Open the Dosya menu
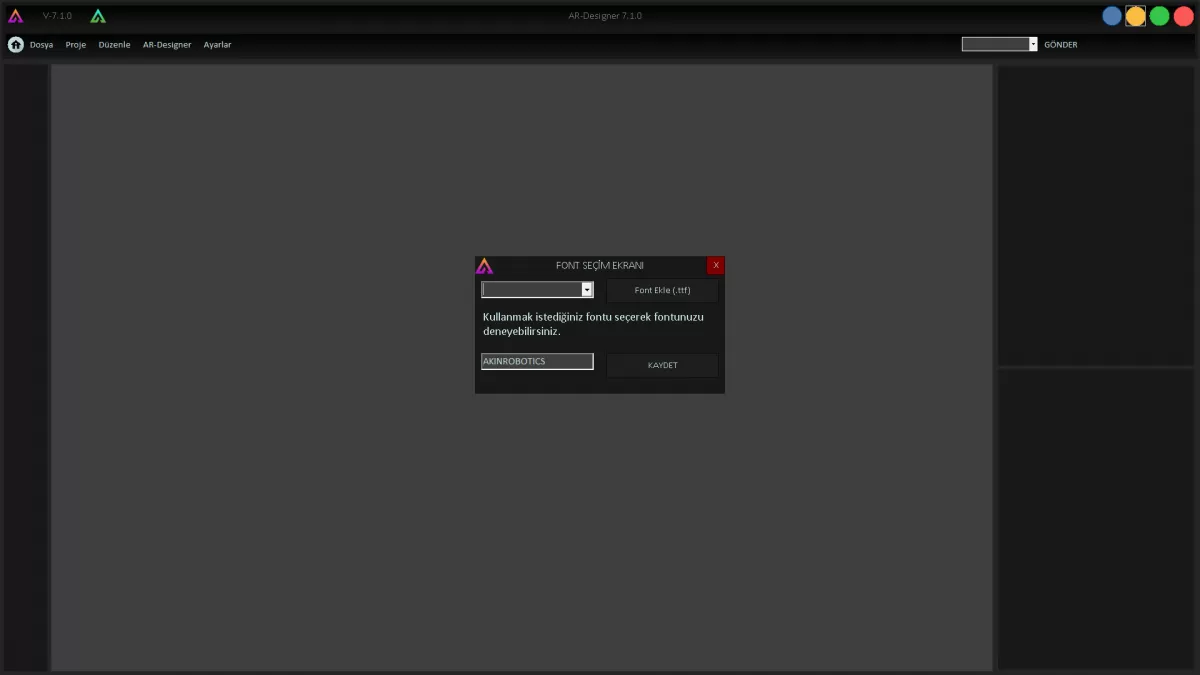The width and height of the screenshot is (1200, 675). point(41,45)
